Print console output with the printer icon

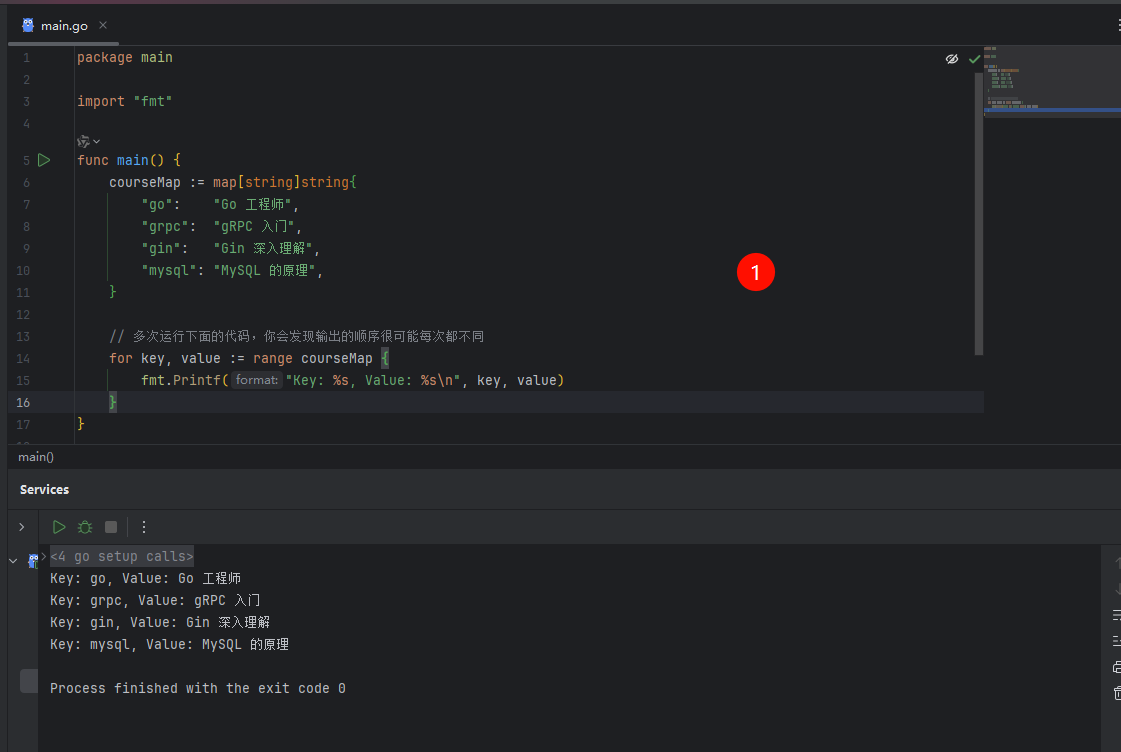point(1116,666)
